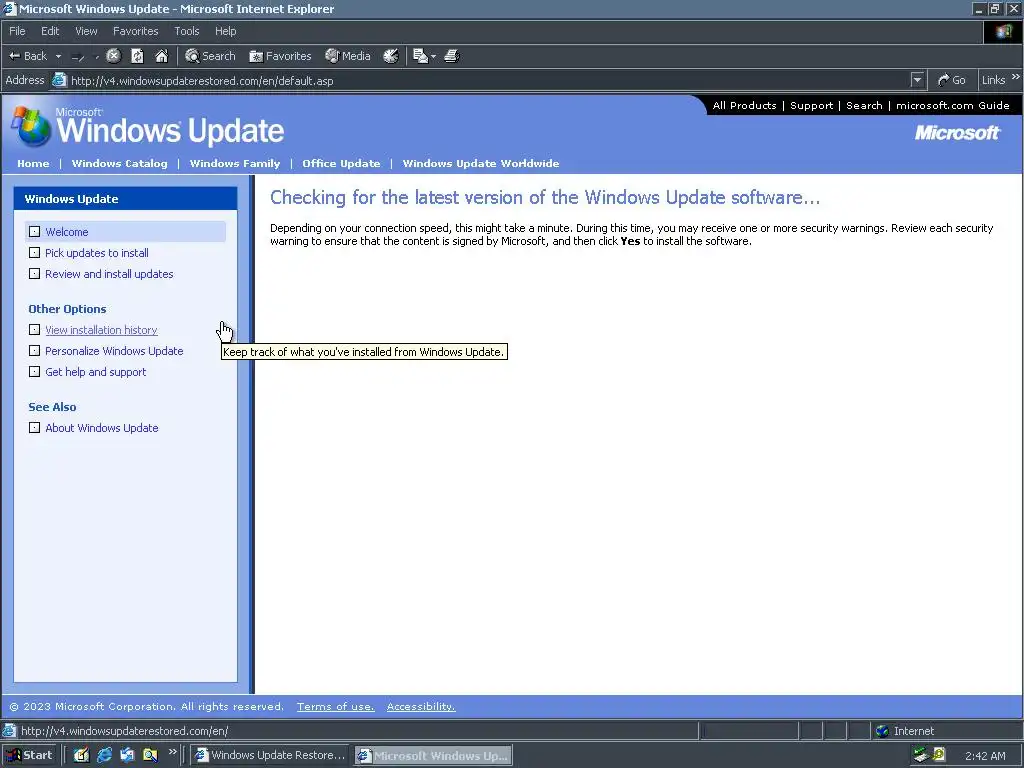
Task: Open the Search link in the black top bar
Action: (x=864, y=105)
